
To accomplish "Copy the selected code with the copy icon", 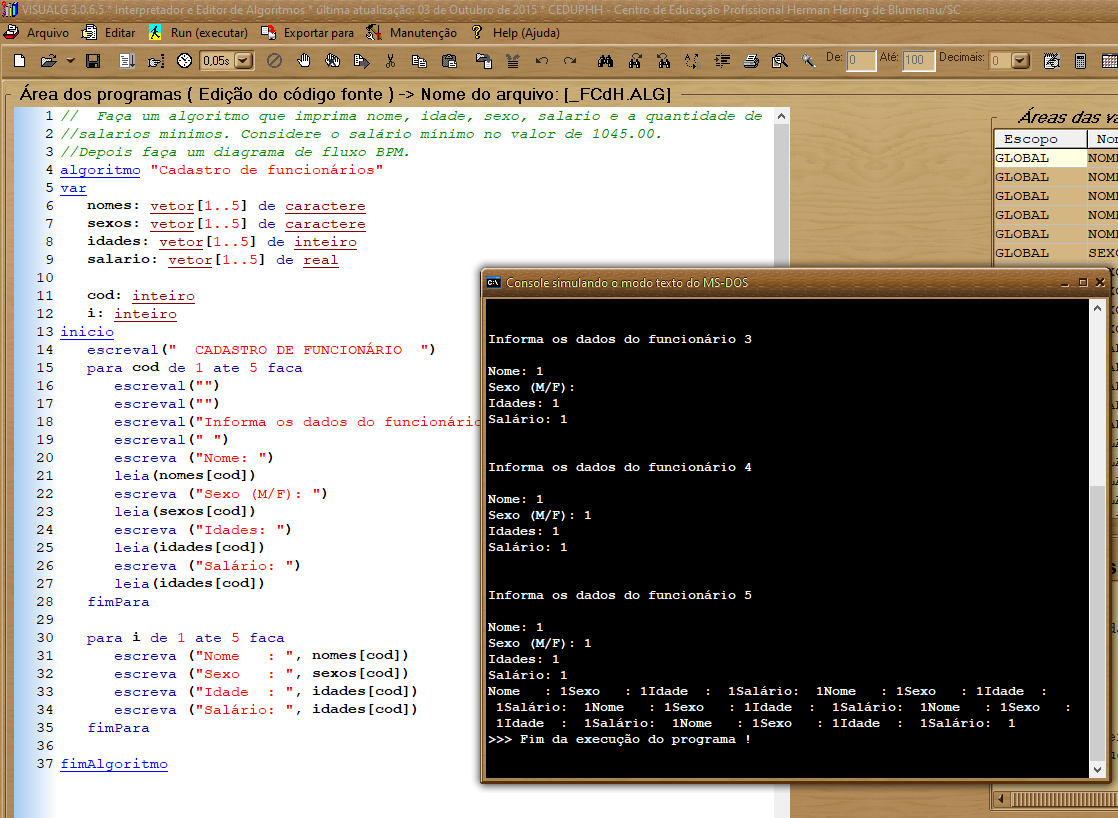I will [x=419, y=61].
